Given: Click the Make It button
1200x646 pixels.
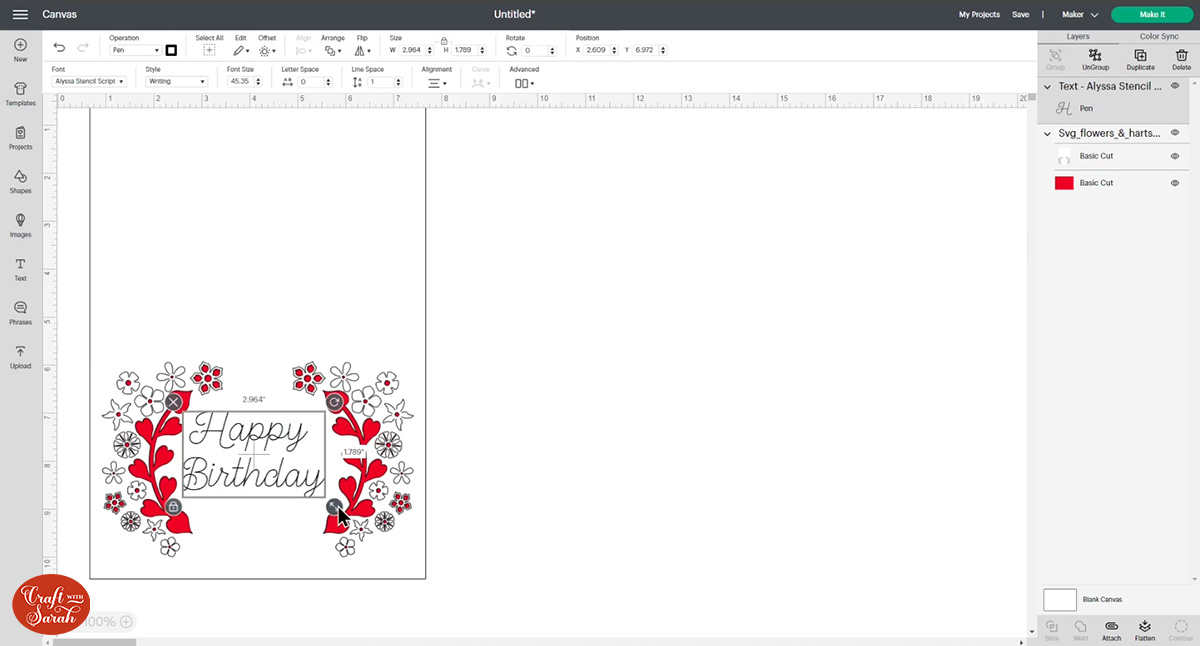Looking at the screenshot, I should (x=1151, y=14).
